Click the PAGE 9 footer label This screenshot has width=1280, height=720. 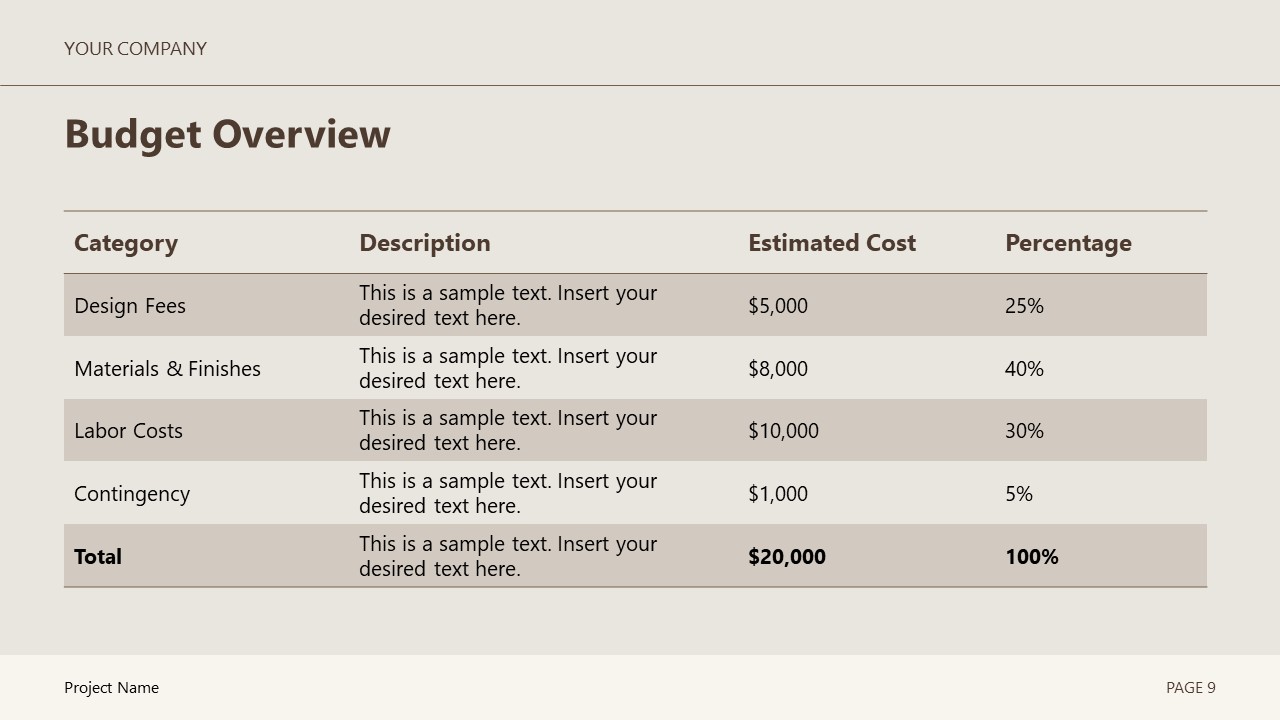(x=1190, y=688)
